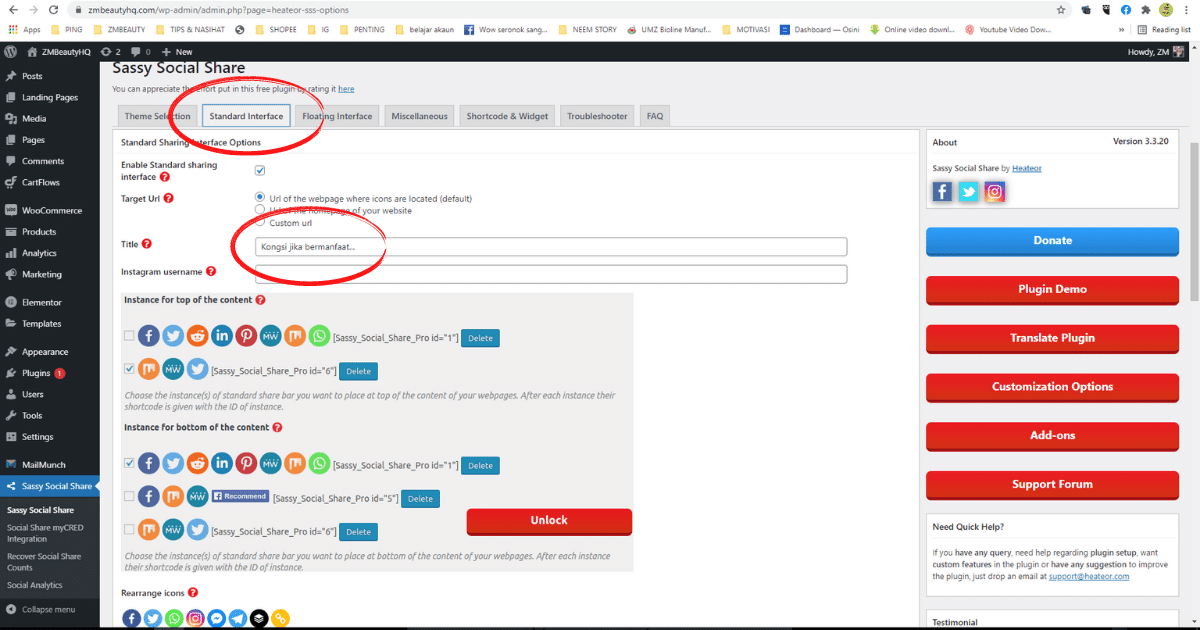Click the Instagram icon under Rearrange icons
The width and height of the screenshot is (1200, 630).
(195, 619)
